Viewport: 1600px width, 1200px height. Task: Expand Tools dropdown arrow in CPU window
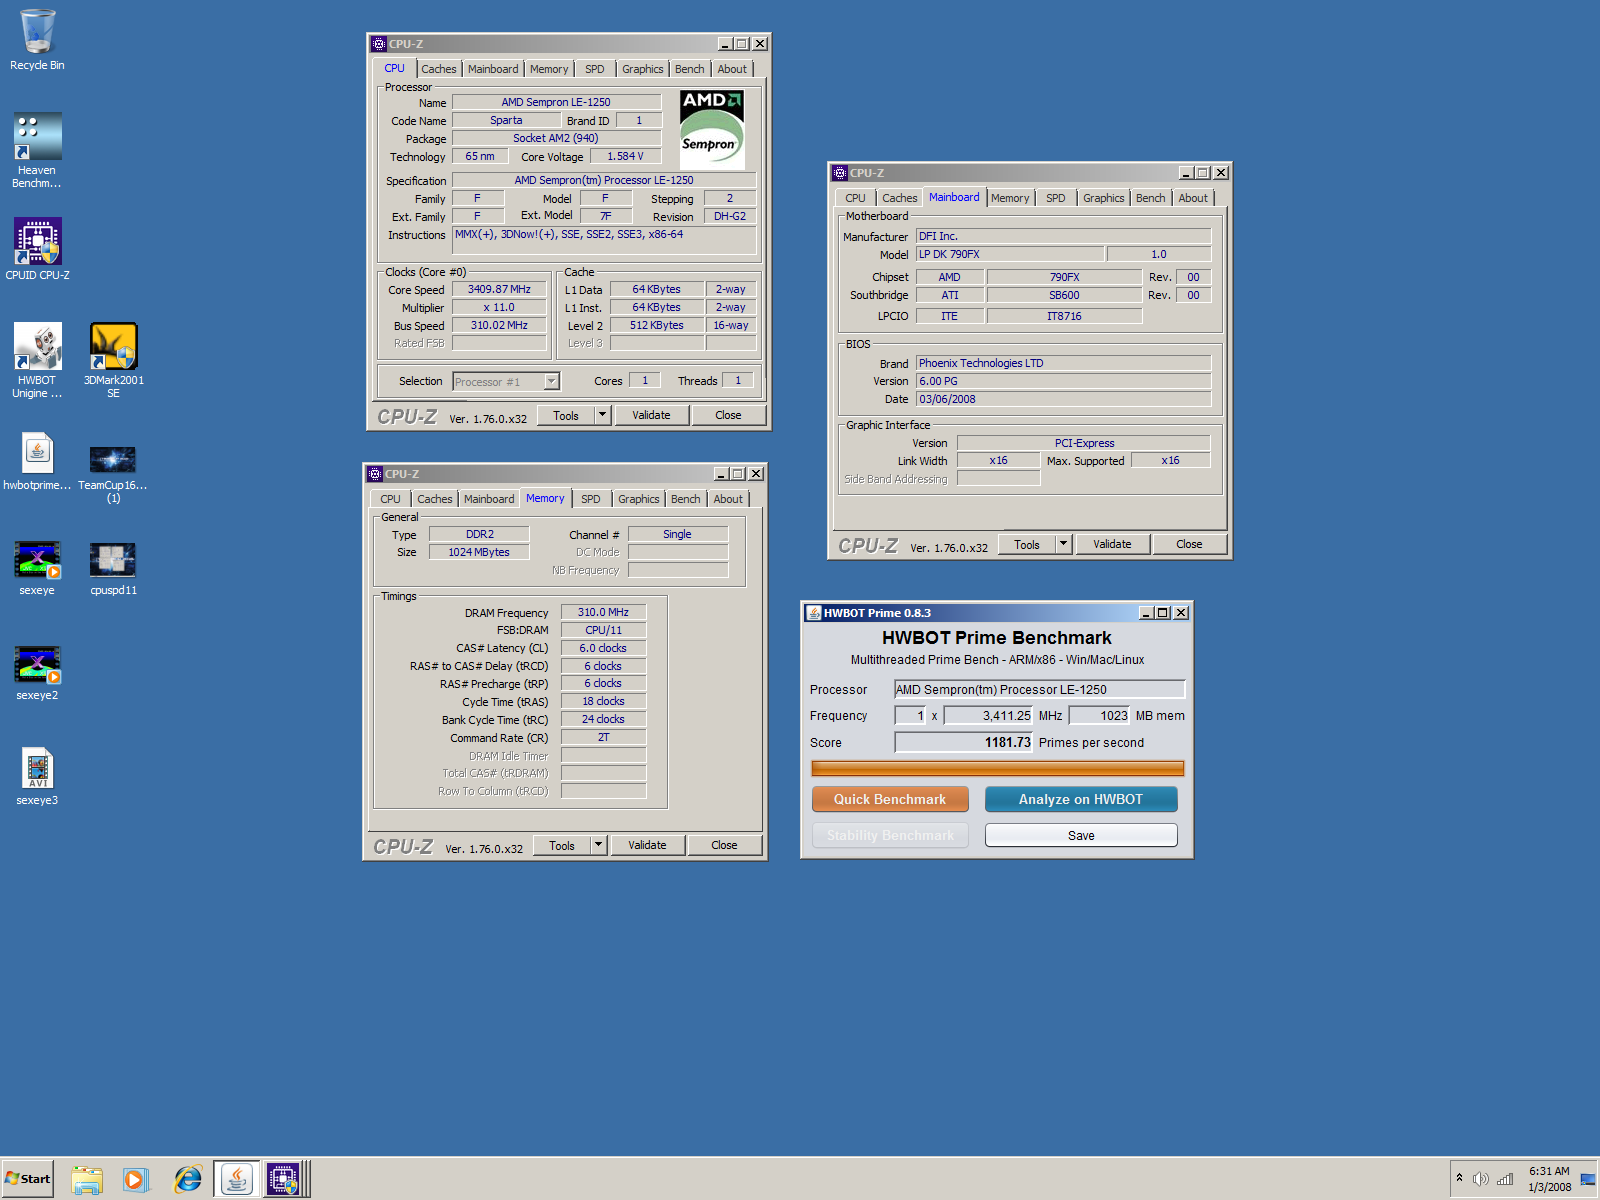pyautogui.click(x=602, y=415)
